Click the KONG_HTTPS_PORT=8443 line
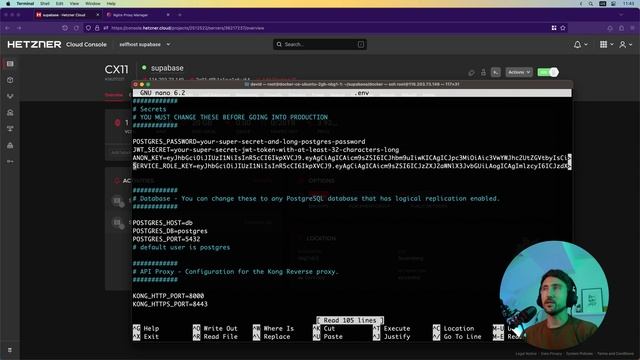The image size is (640, 360). 170,304
